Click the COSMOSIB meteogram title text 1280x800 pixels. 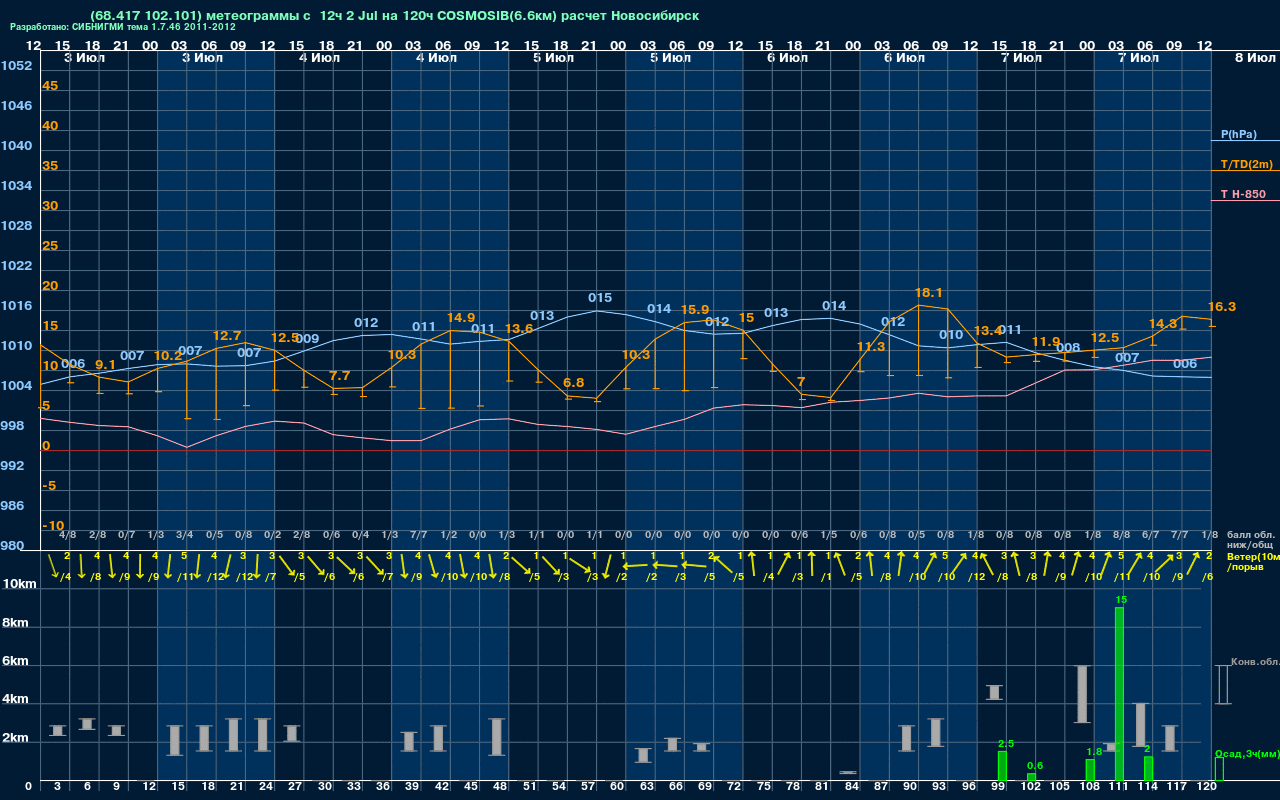(x=394, y=16)
